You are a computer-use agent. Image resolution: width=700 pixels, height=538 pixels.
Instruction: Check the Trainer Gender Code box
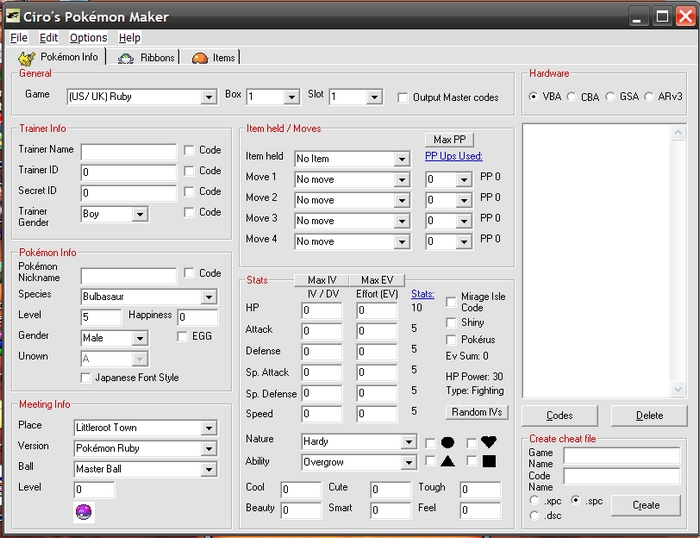[x=189, y=212]
